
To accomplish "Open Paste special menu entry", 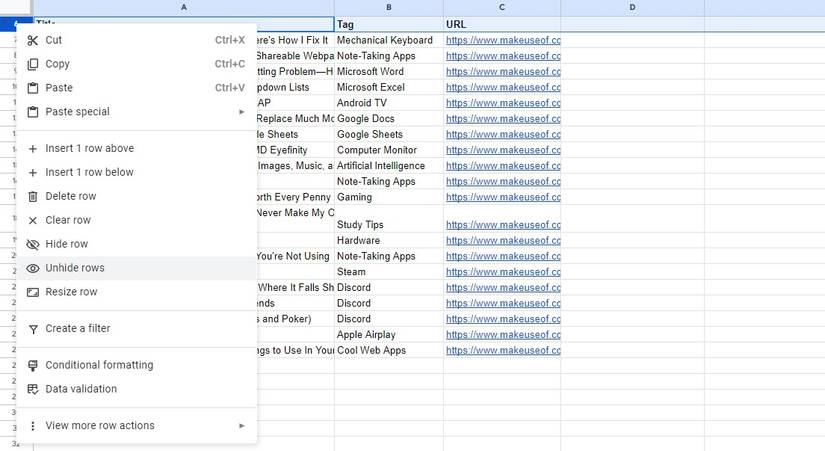I will tap(137, 112).
